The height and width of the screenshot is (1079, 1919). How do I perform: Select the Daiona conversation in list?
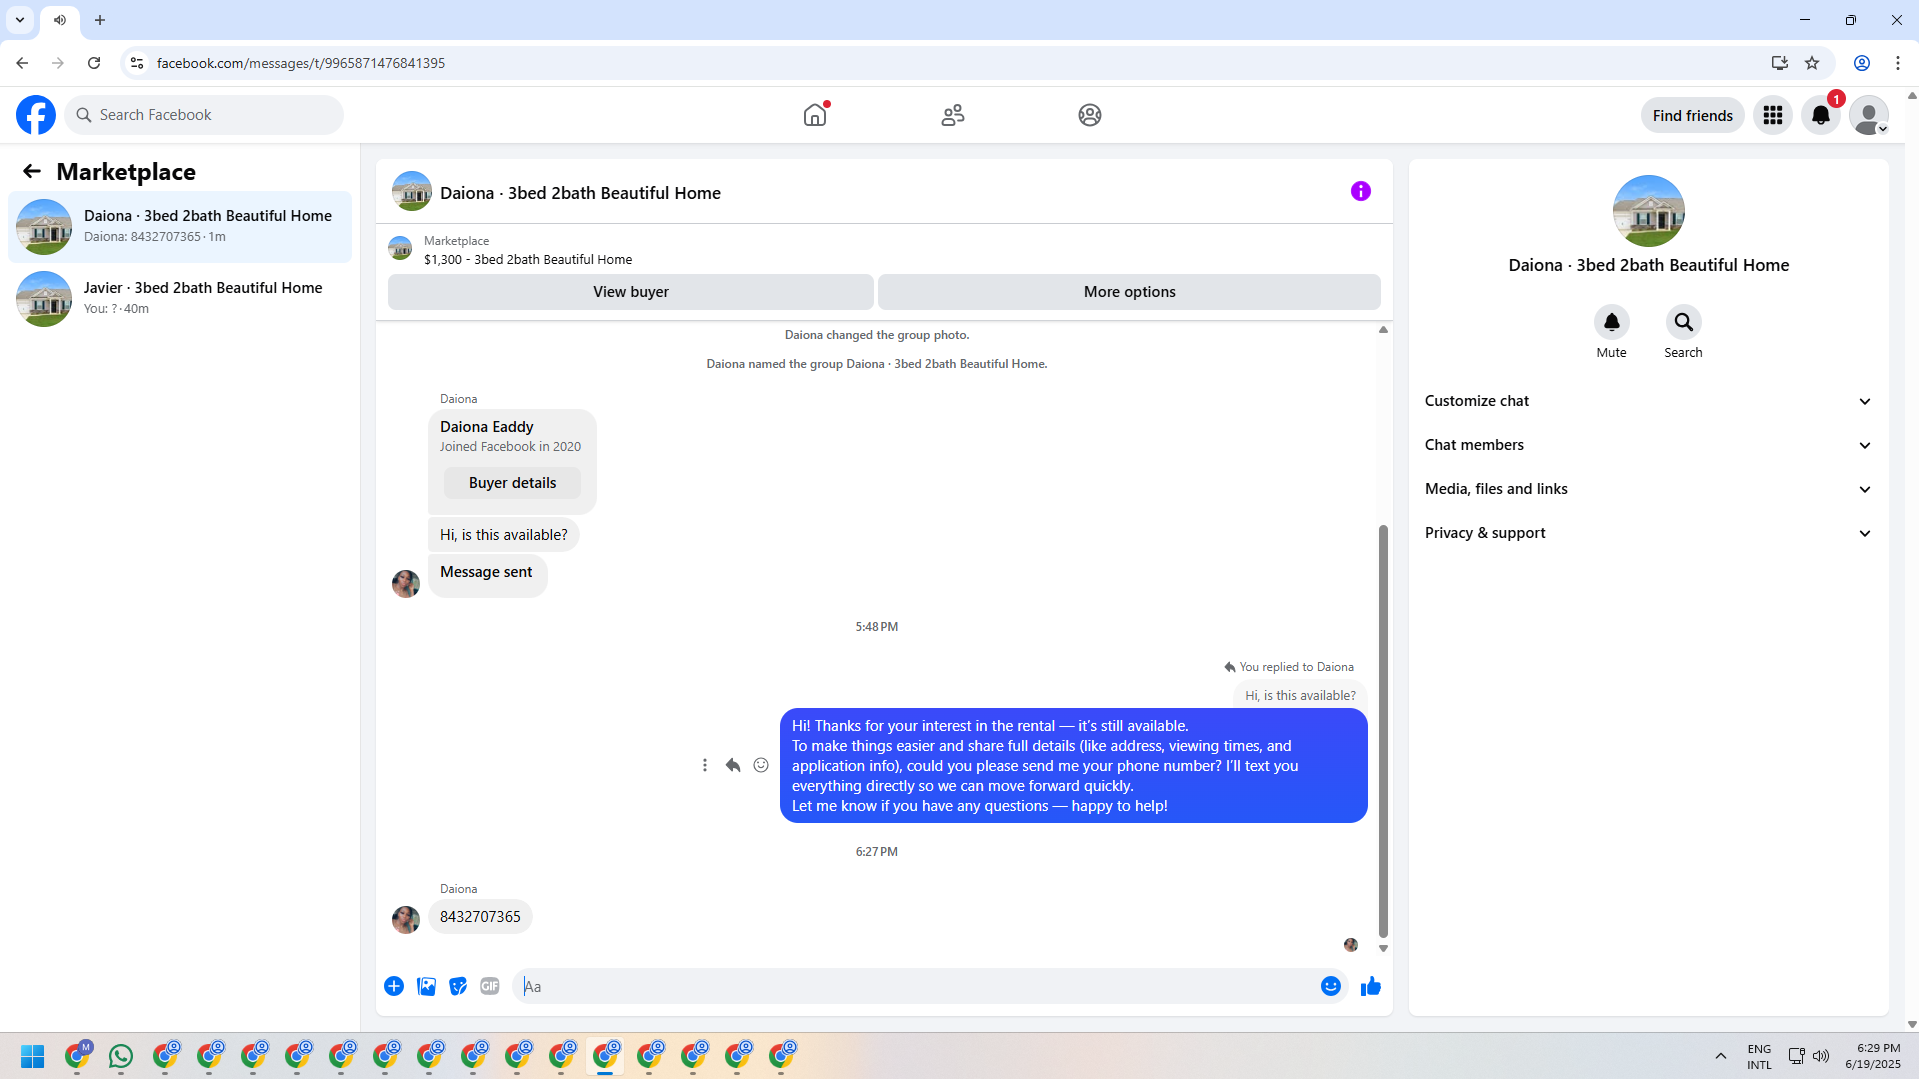click(180, 226)
